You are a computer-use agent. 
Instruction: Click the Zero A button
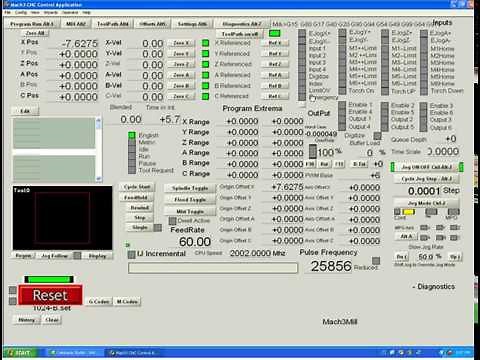click(181, 75)
